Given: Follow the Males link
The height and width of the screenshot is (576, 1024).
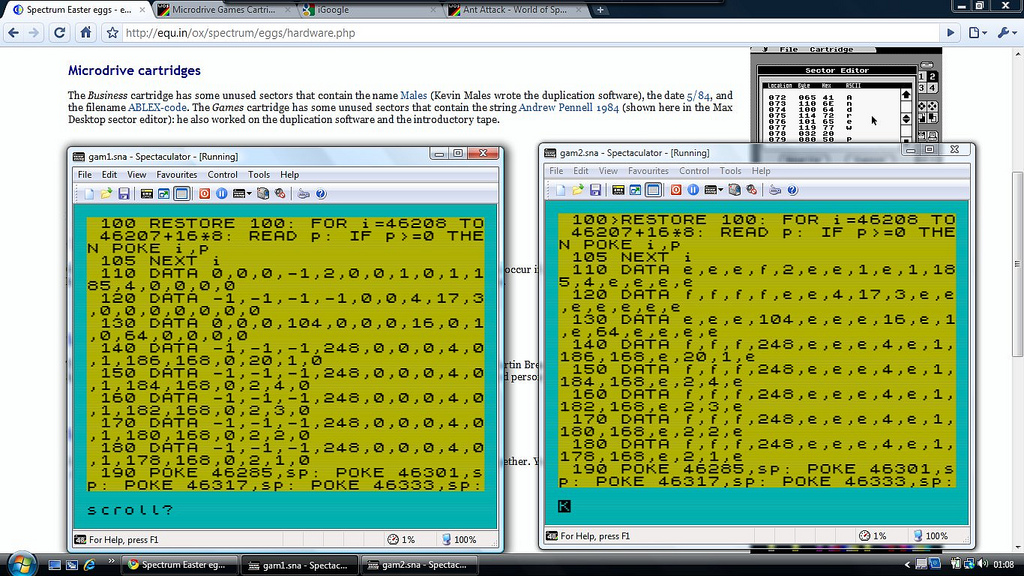Looking at the screenshot, I should (413, 95).
